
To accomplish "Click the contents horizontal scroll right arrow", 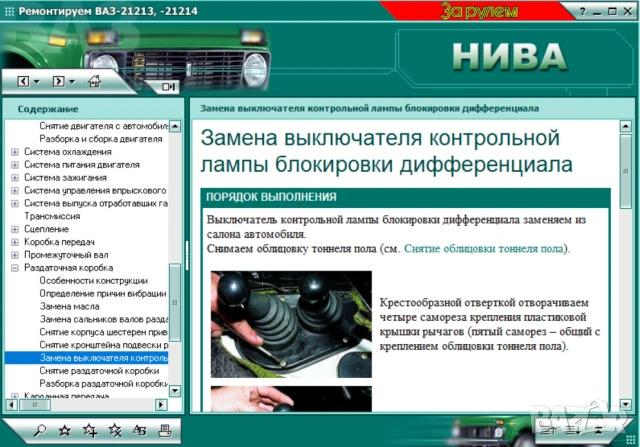I will [x=161, y=405].
